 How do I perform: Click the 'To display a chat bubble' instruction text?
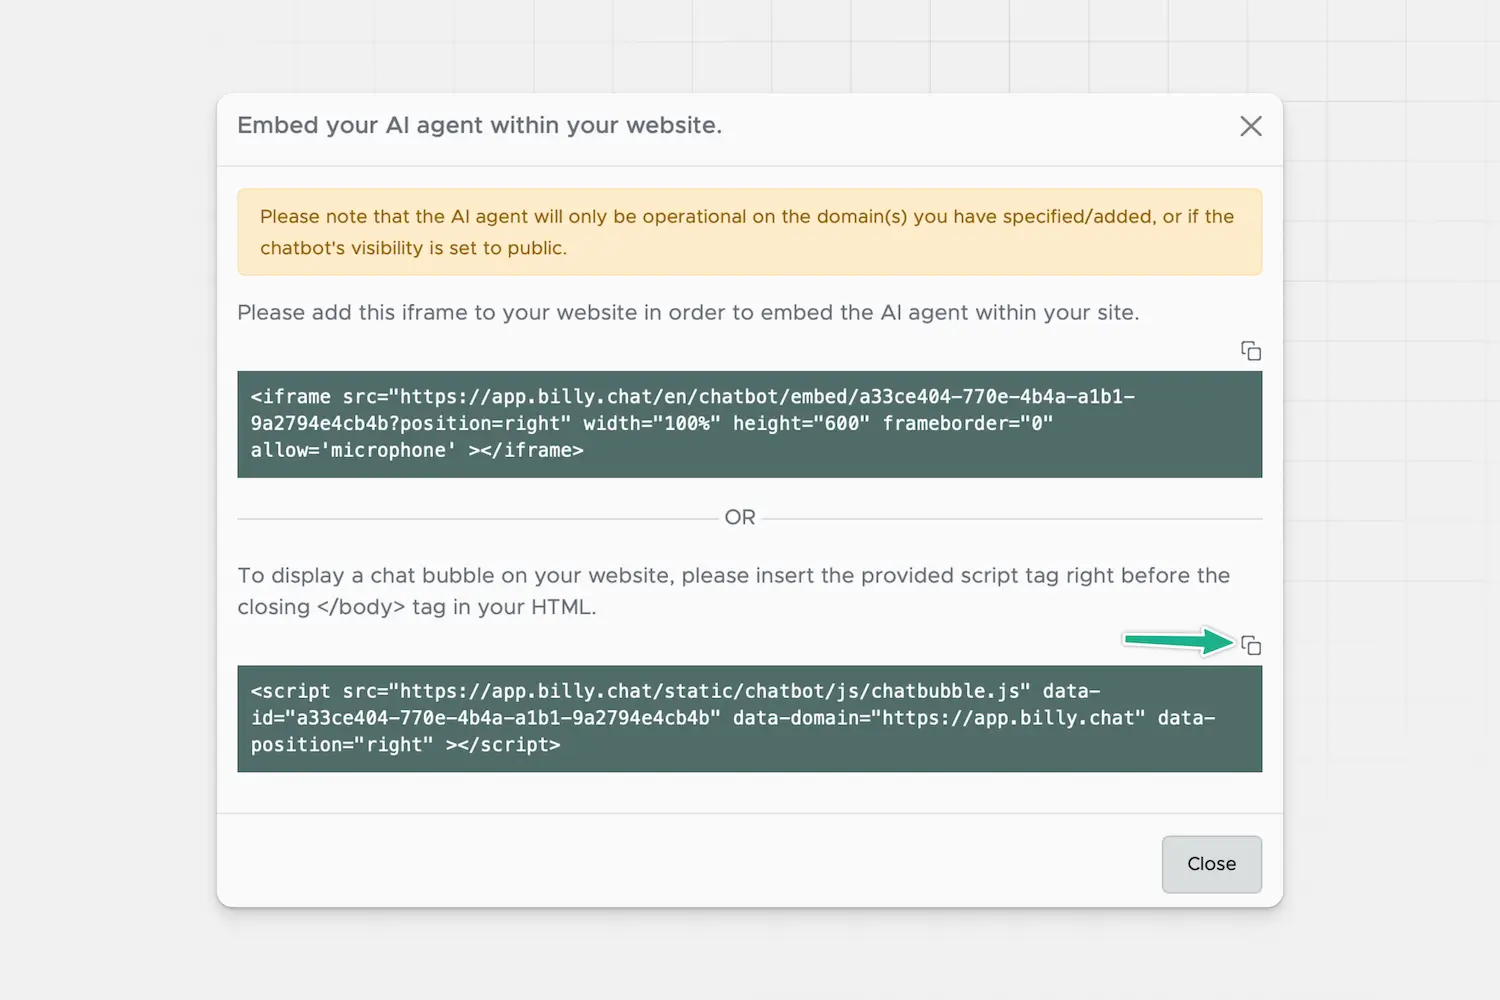point(734,591)
